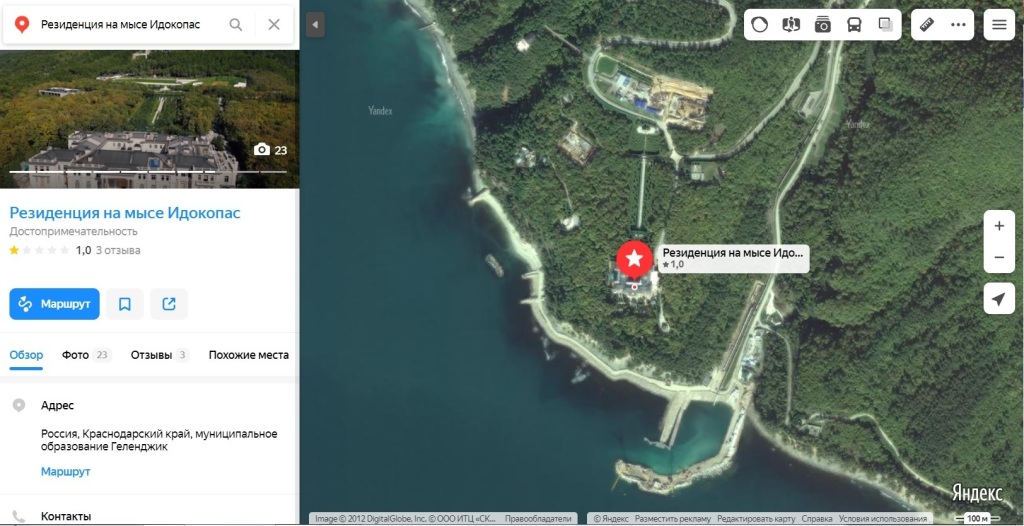1024x526 pixels.
Task: Enable street panoramas layer
Action: (x=791, y=25)
